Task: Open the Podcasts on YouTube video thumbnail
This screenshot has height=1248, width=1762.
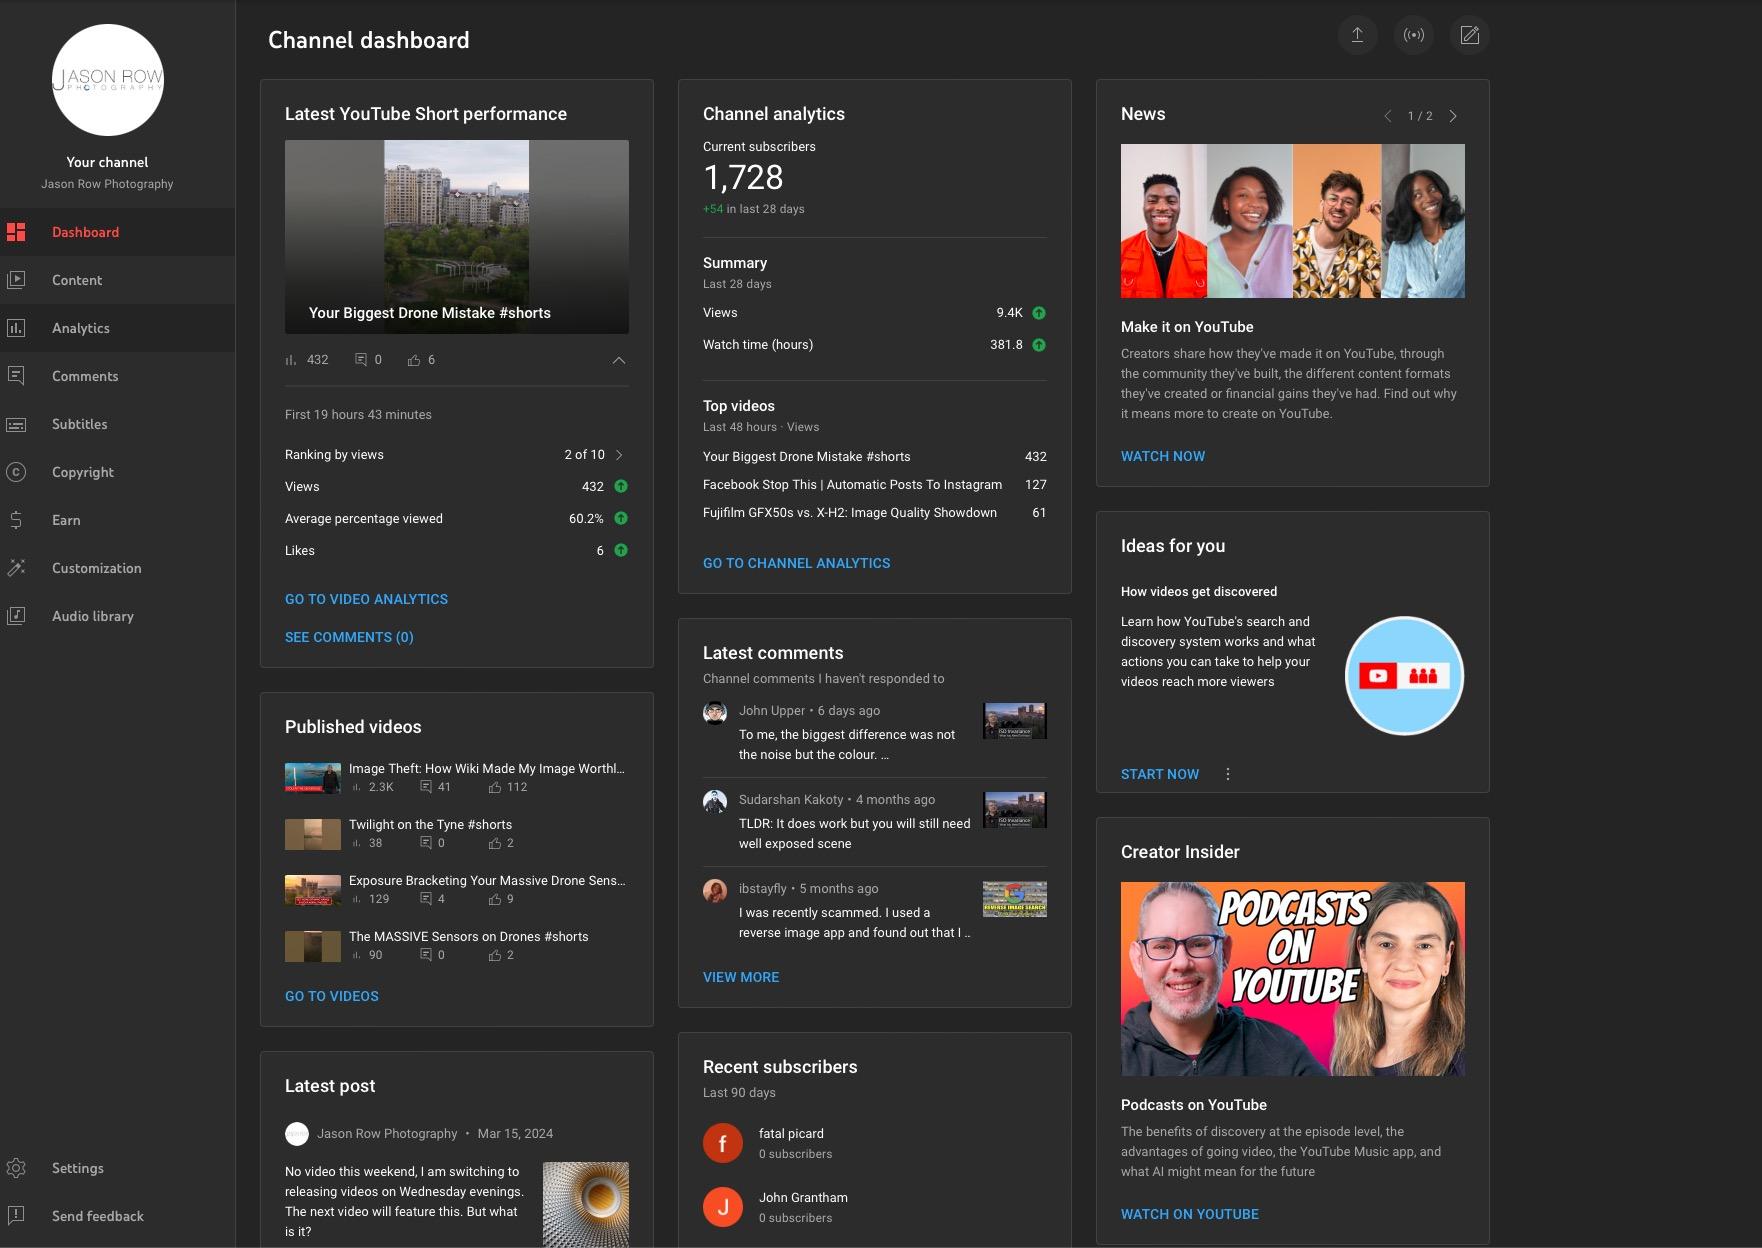Action: point(1293,979)
